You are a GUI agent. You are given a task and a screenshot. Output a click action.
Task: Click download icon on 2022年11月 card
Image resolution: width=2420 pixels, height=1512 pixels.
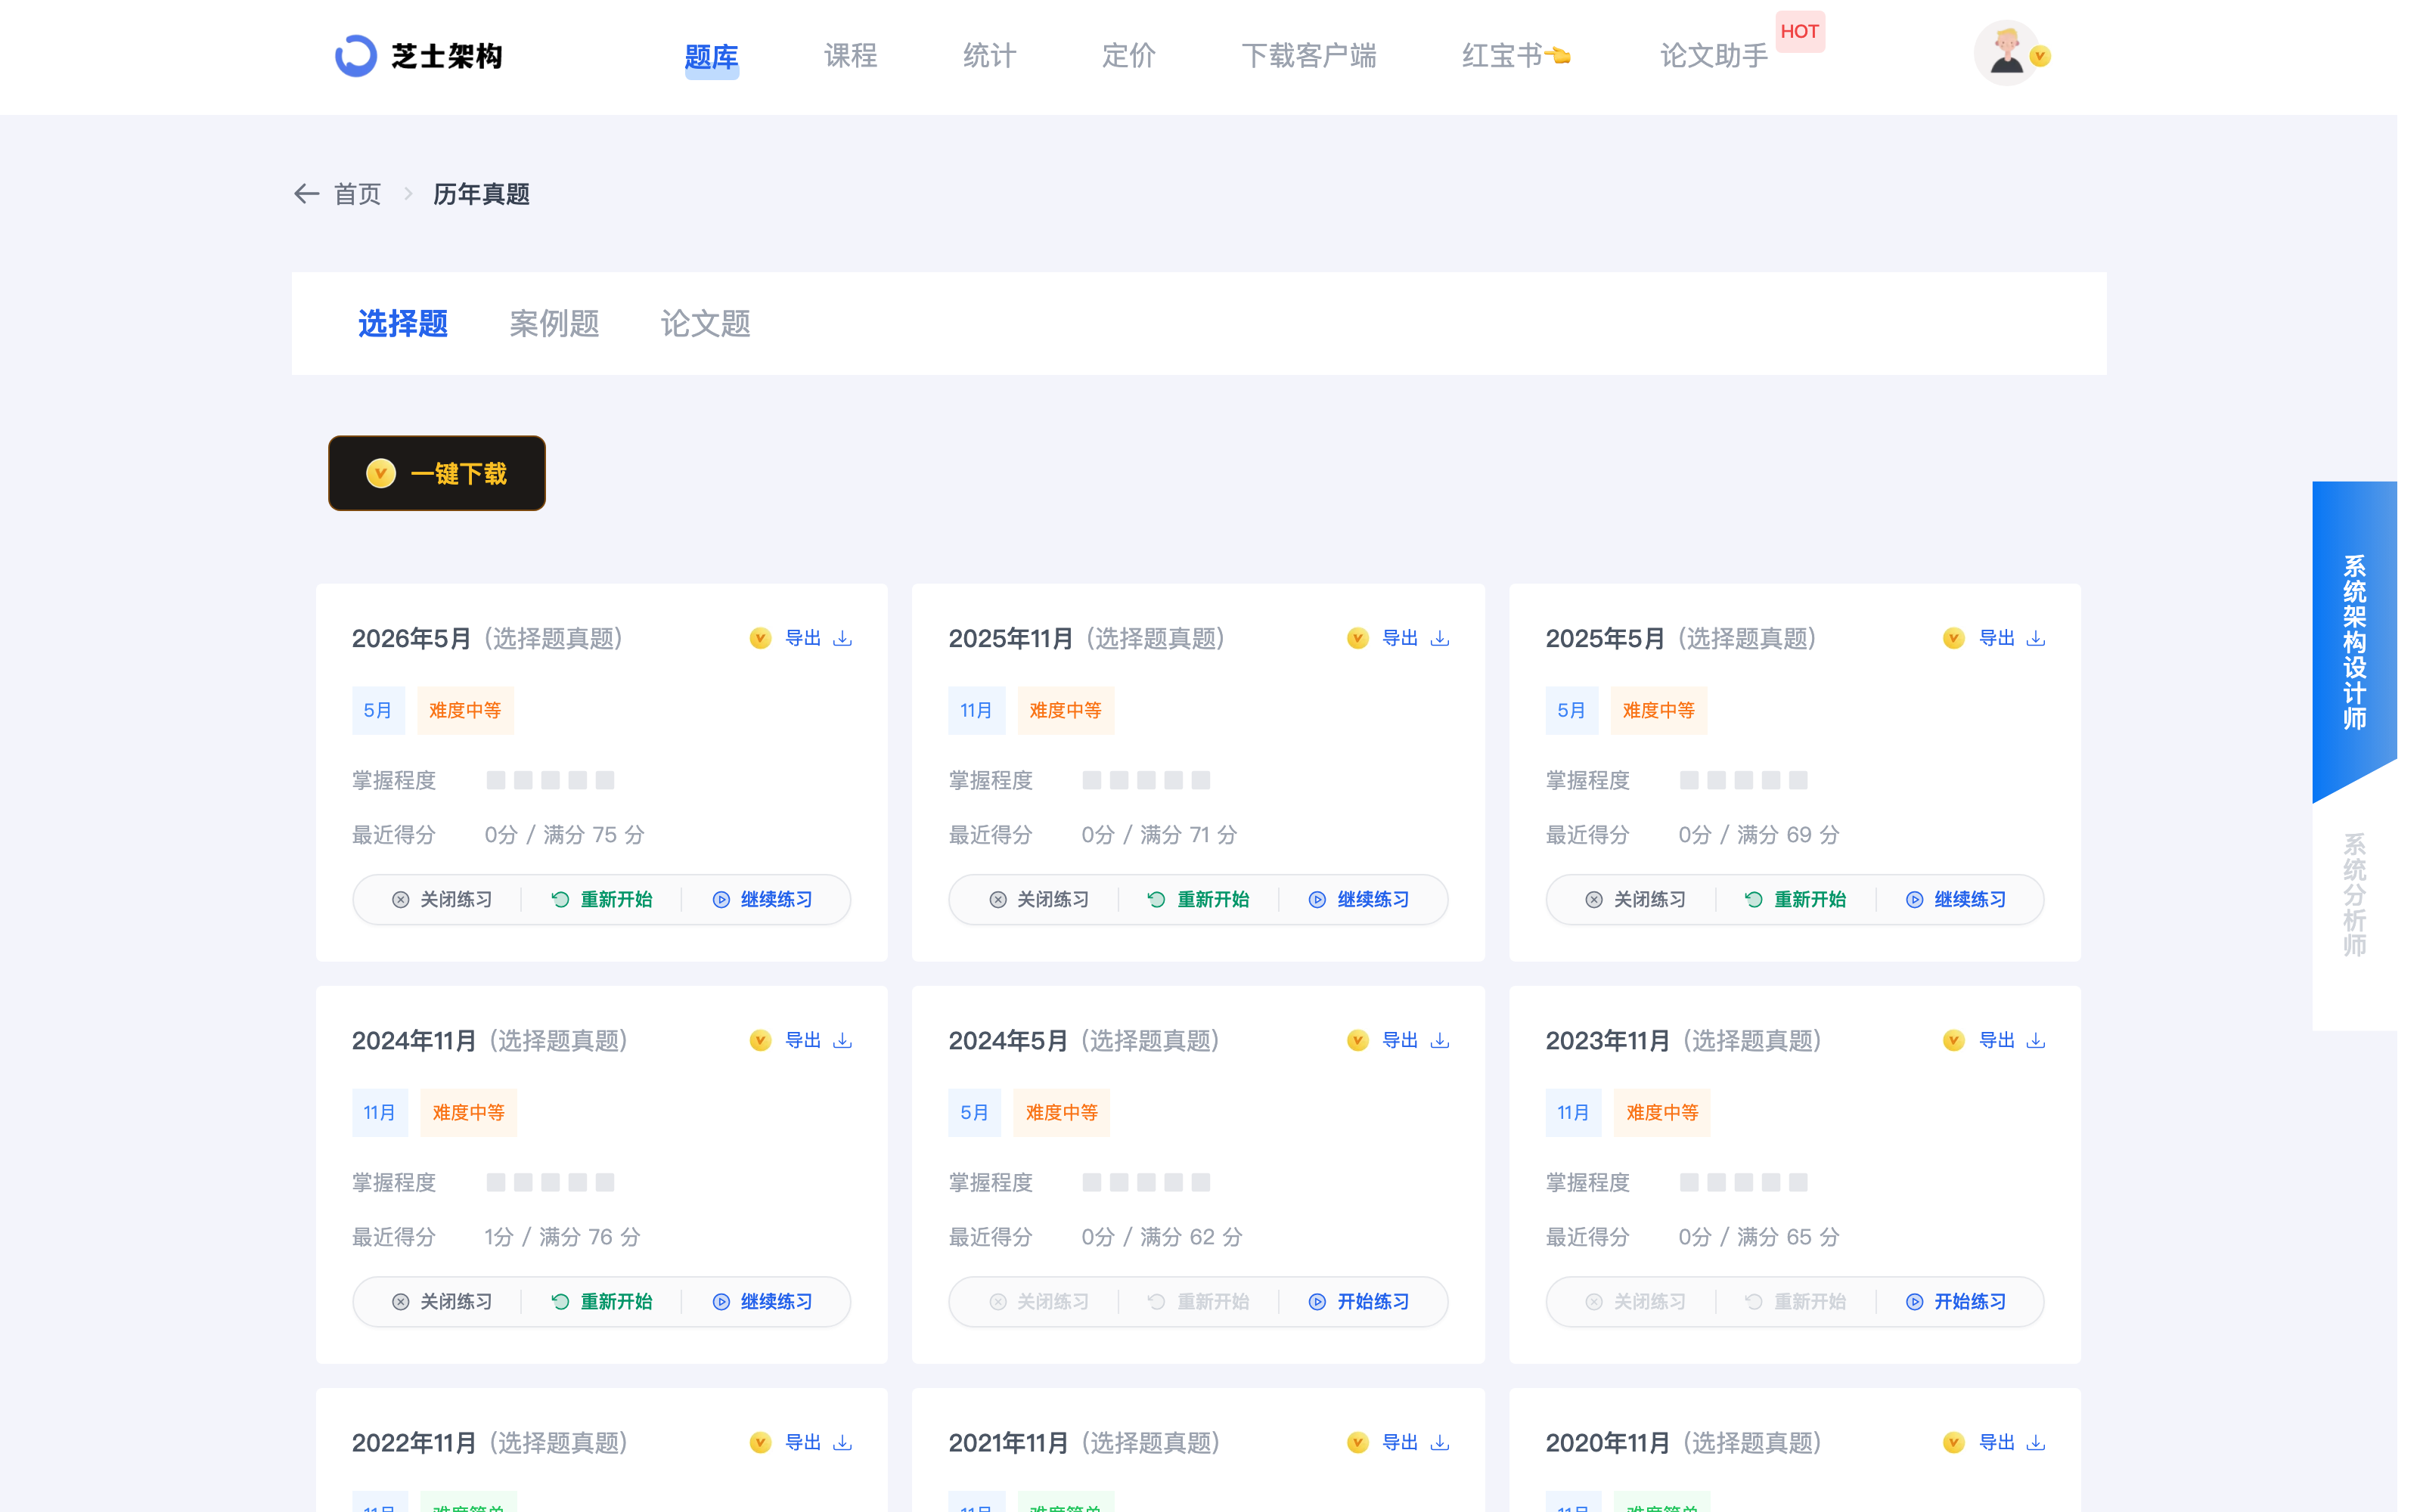click(x=843, y=1442)
